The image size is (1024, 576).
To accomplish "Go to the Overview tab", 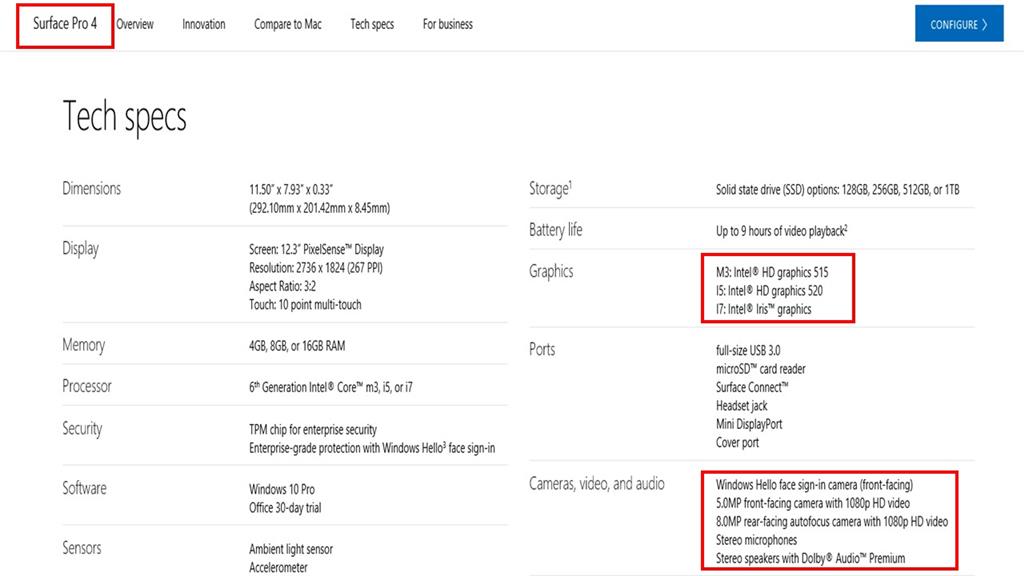I will point(135,24).
